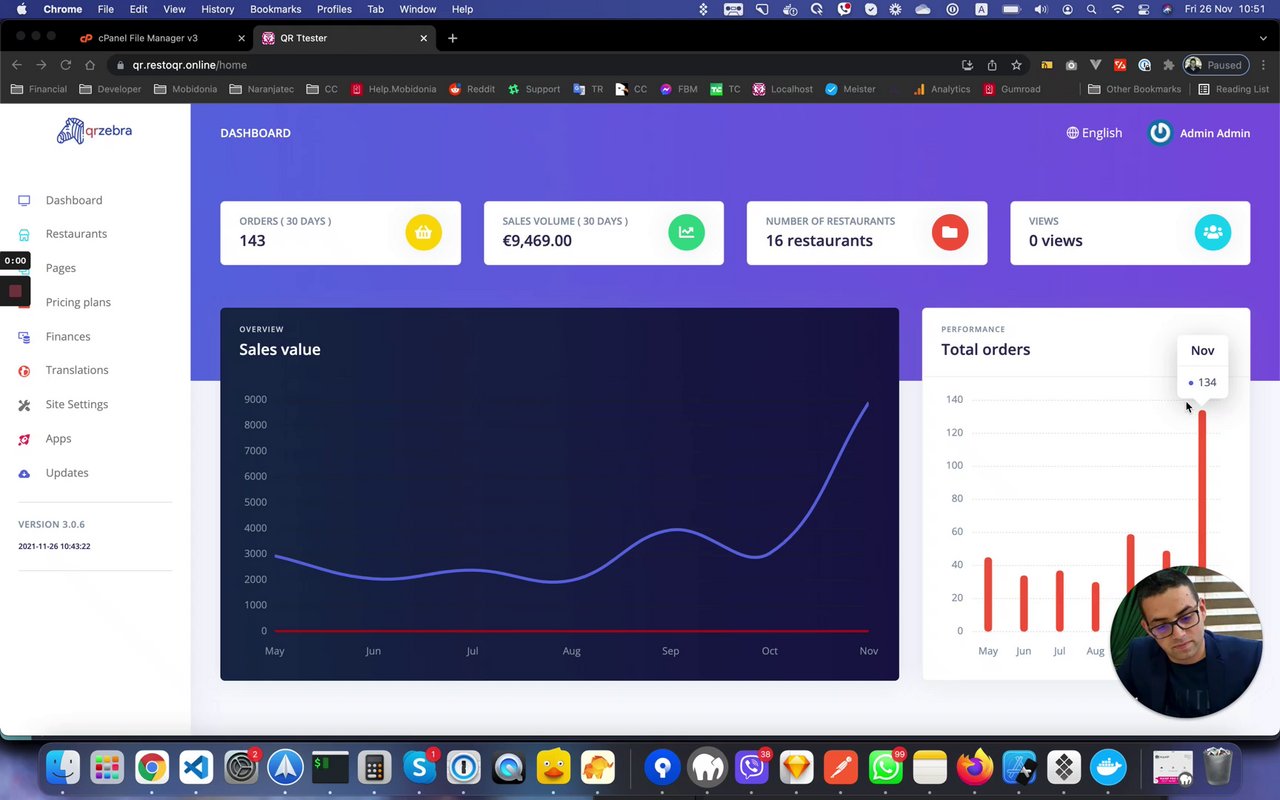This screenshot has height=800, width=1280.
Task: Open Firefox in the Dock
Action: point(974,768)
